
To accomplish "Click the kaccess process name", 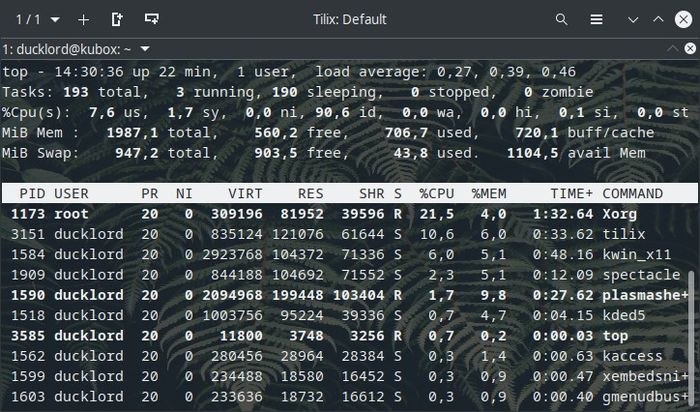I will (x=633, y=356).
